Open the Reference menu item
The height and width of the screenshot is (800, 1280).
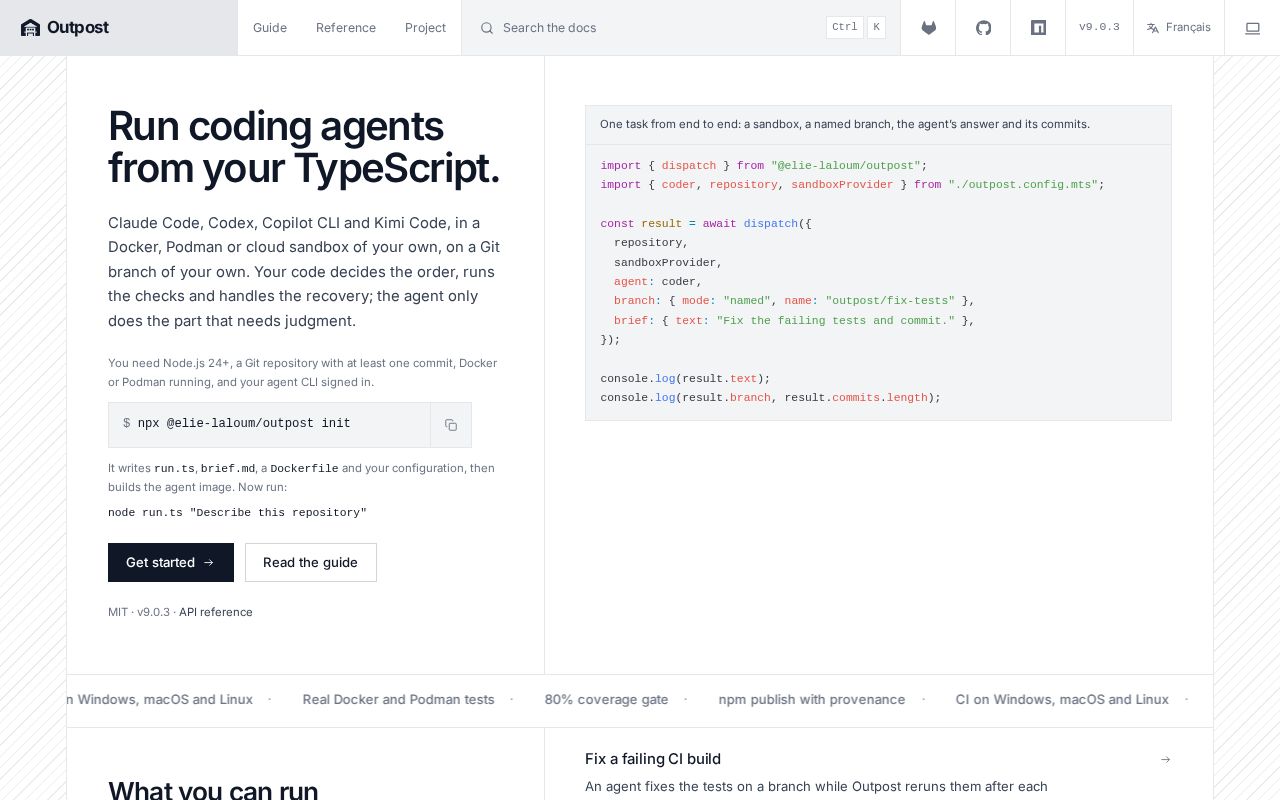pos(346,28)
